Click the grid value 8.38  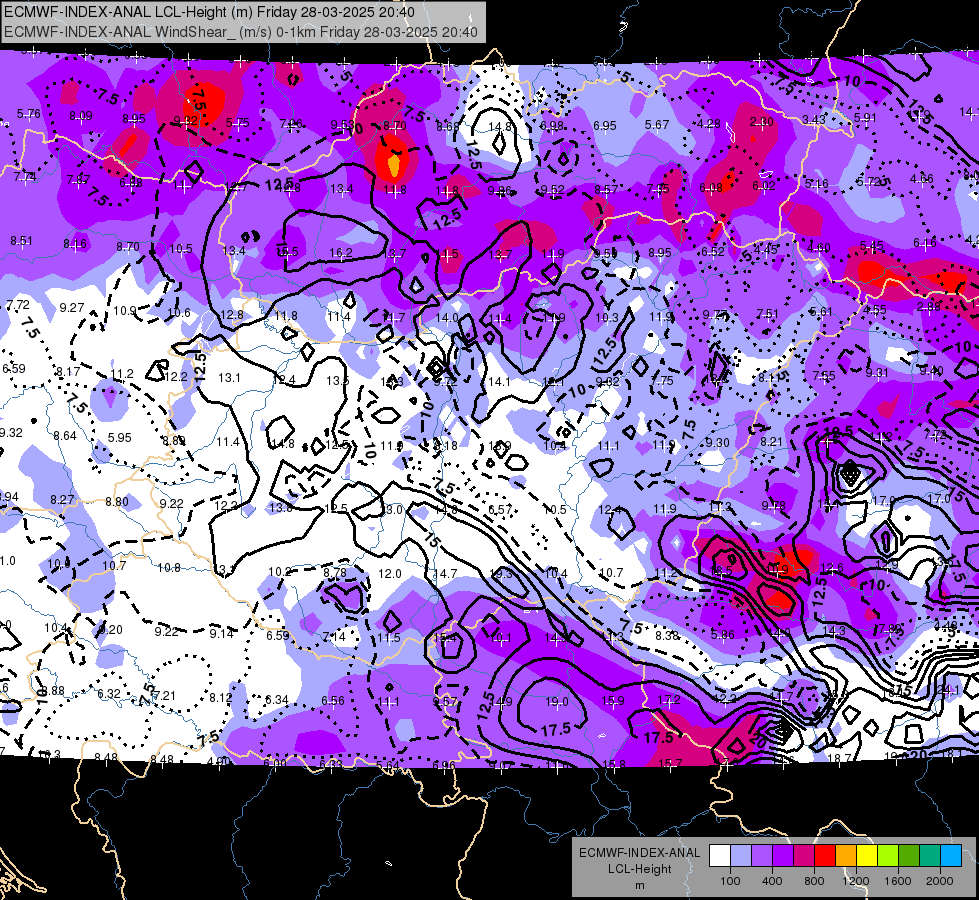click(x=667, y=635)
